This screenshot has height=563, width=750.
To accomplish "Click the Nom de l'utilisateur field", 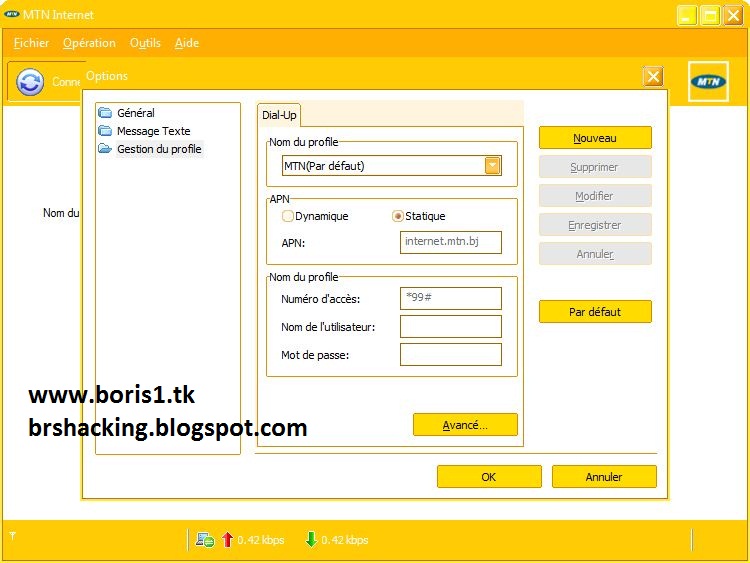I will 451,327.
